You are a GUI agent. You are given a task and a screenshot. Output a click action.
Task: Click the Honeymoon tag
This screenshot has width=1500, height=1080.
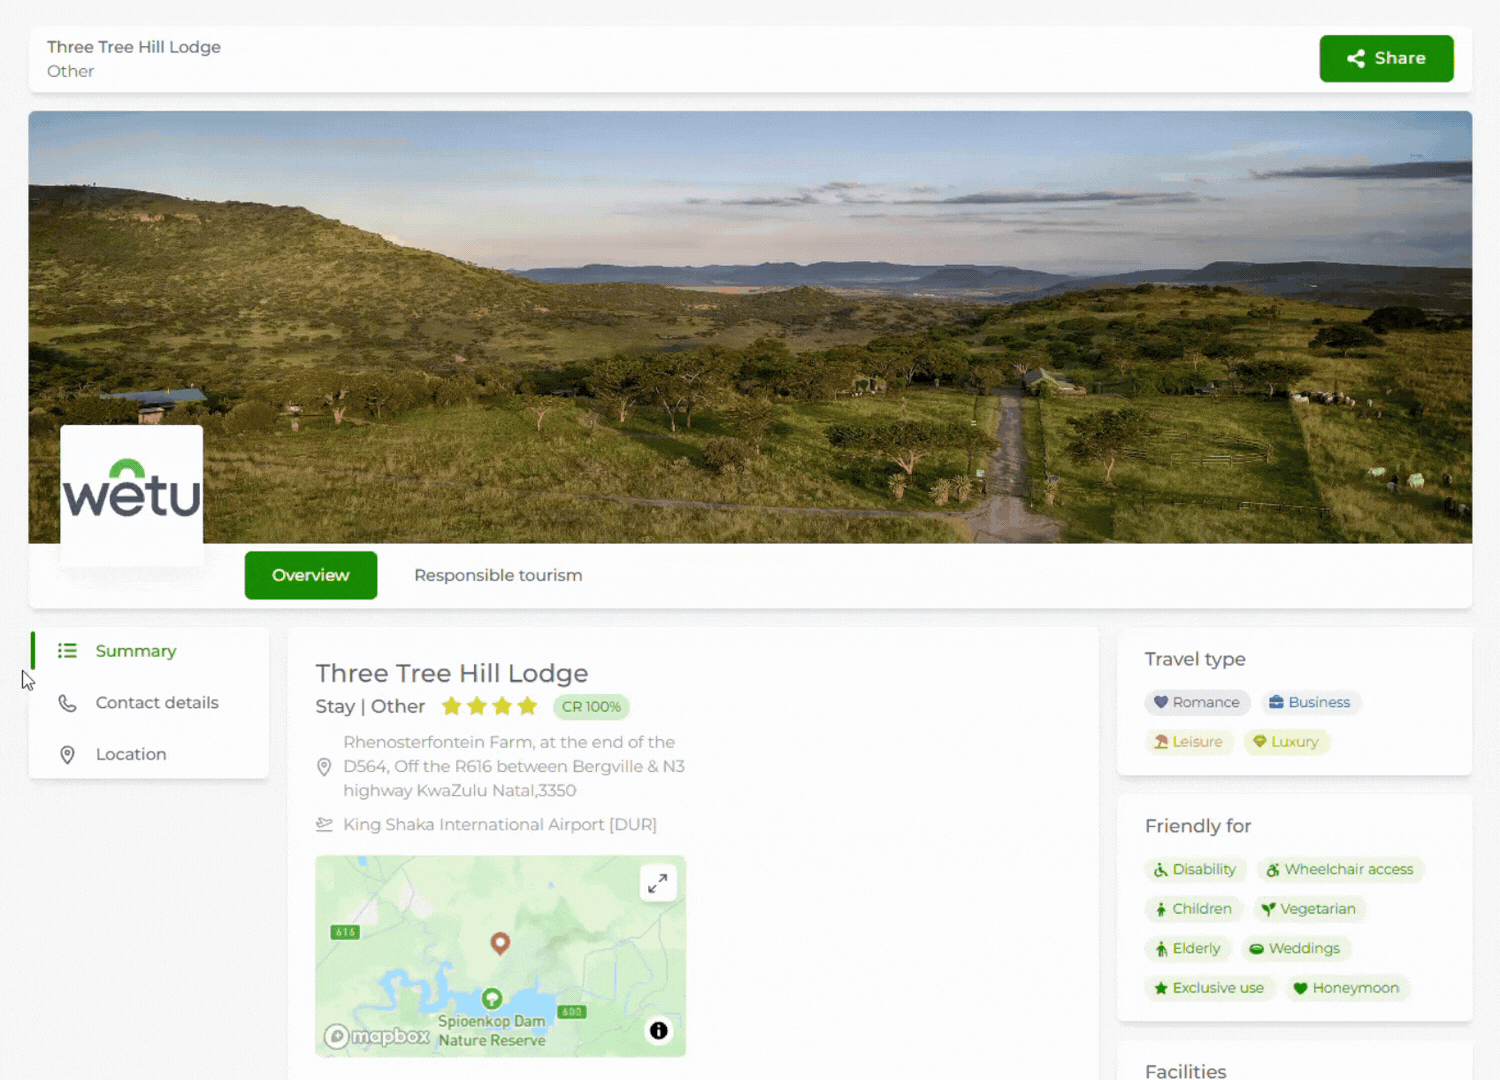click(x=1346, y=988)
